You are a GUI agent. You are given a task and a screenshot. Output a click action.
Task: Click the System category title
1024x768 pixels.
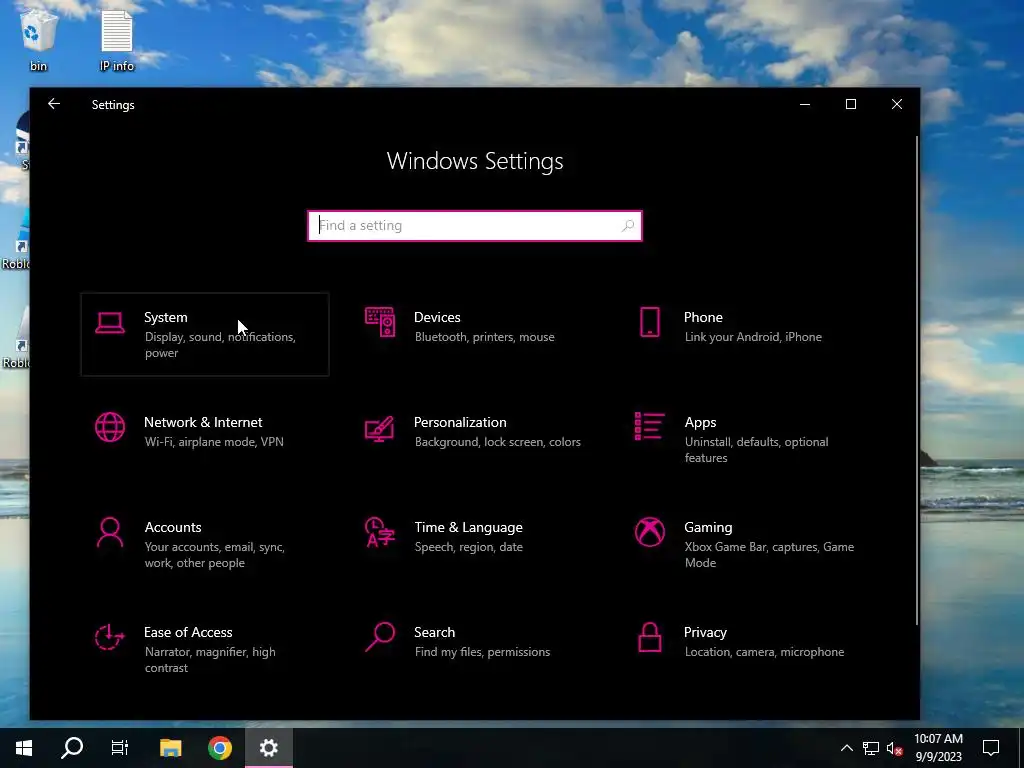click(x=166, y=317)
